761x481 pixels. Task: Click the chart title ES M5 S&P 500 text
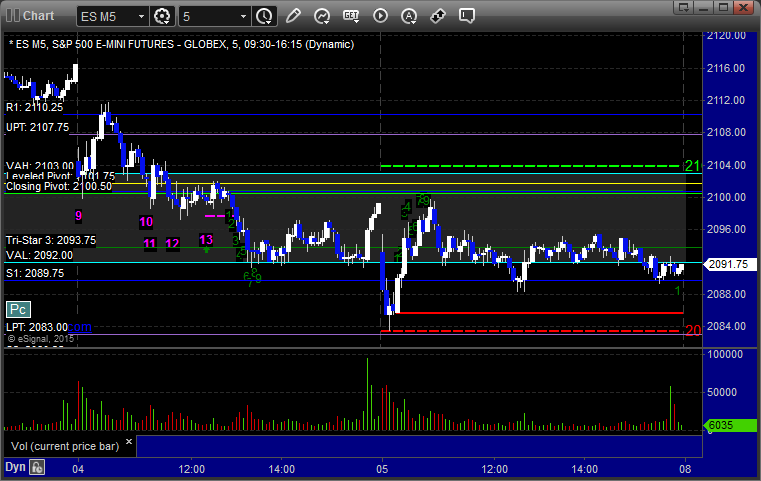182,44
